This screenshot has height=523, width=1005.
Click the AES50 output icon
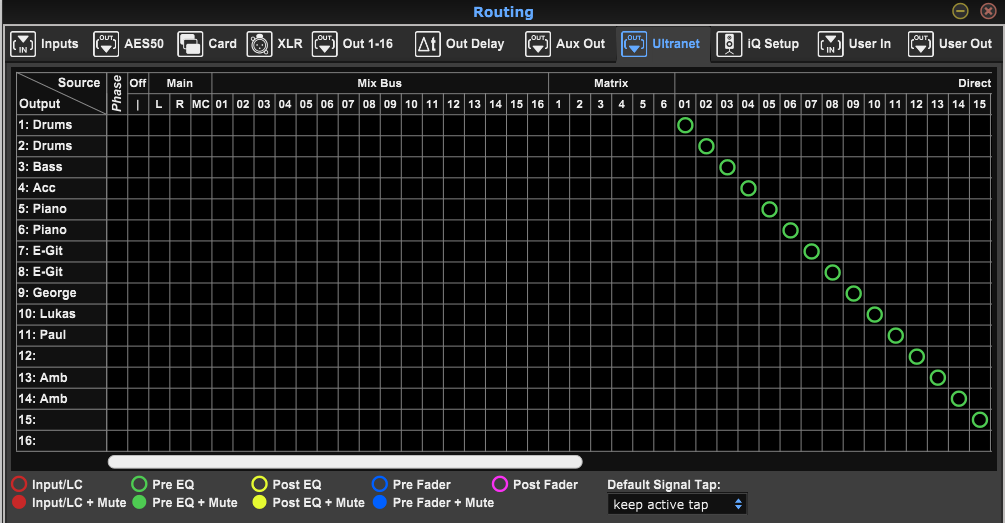pyautogui.click(x=105, y=44)
